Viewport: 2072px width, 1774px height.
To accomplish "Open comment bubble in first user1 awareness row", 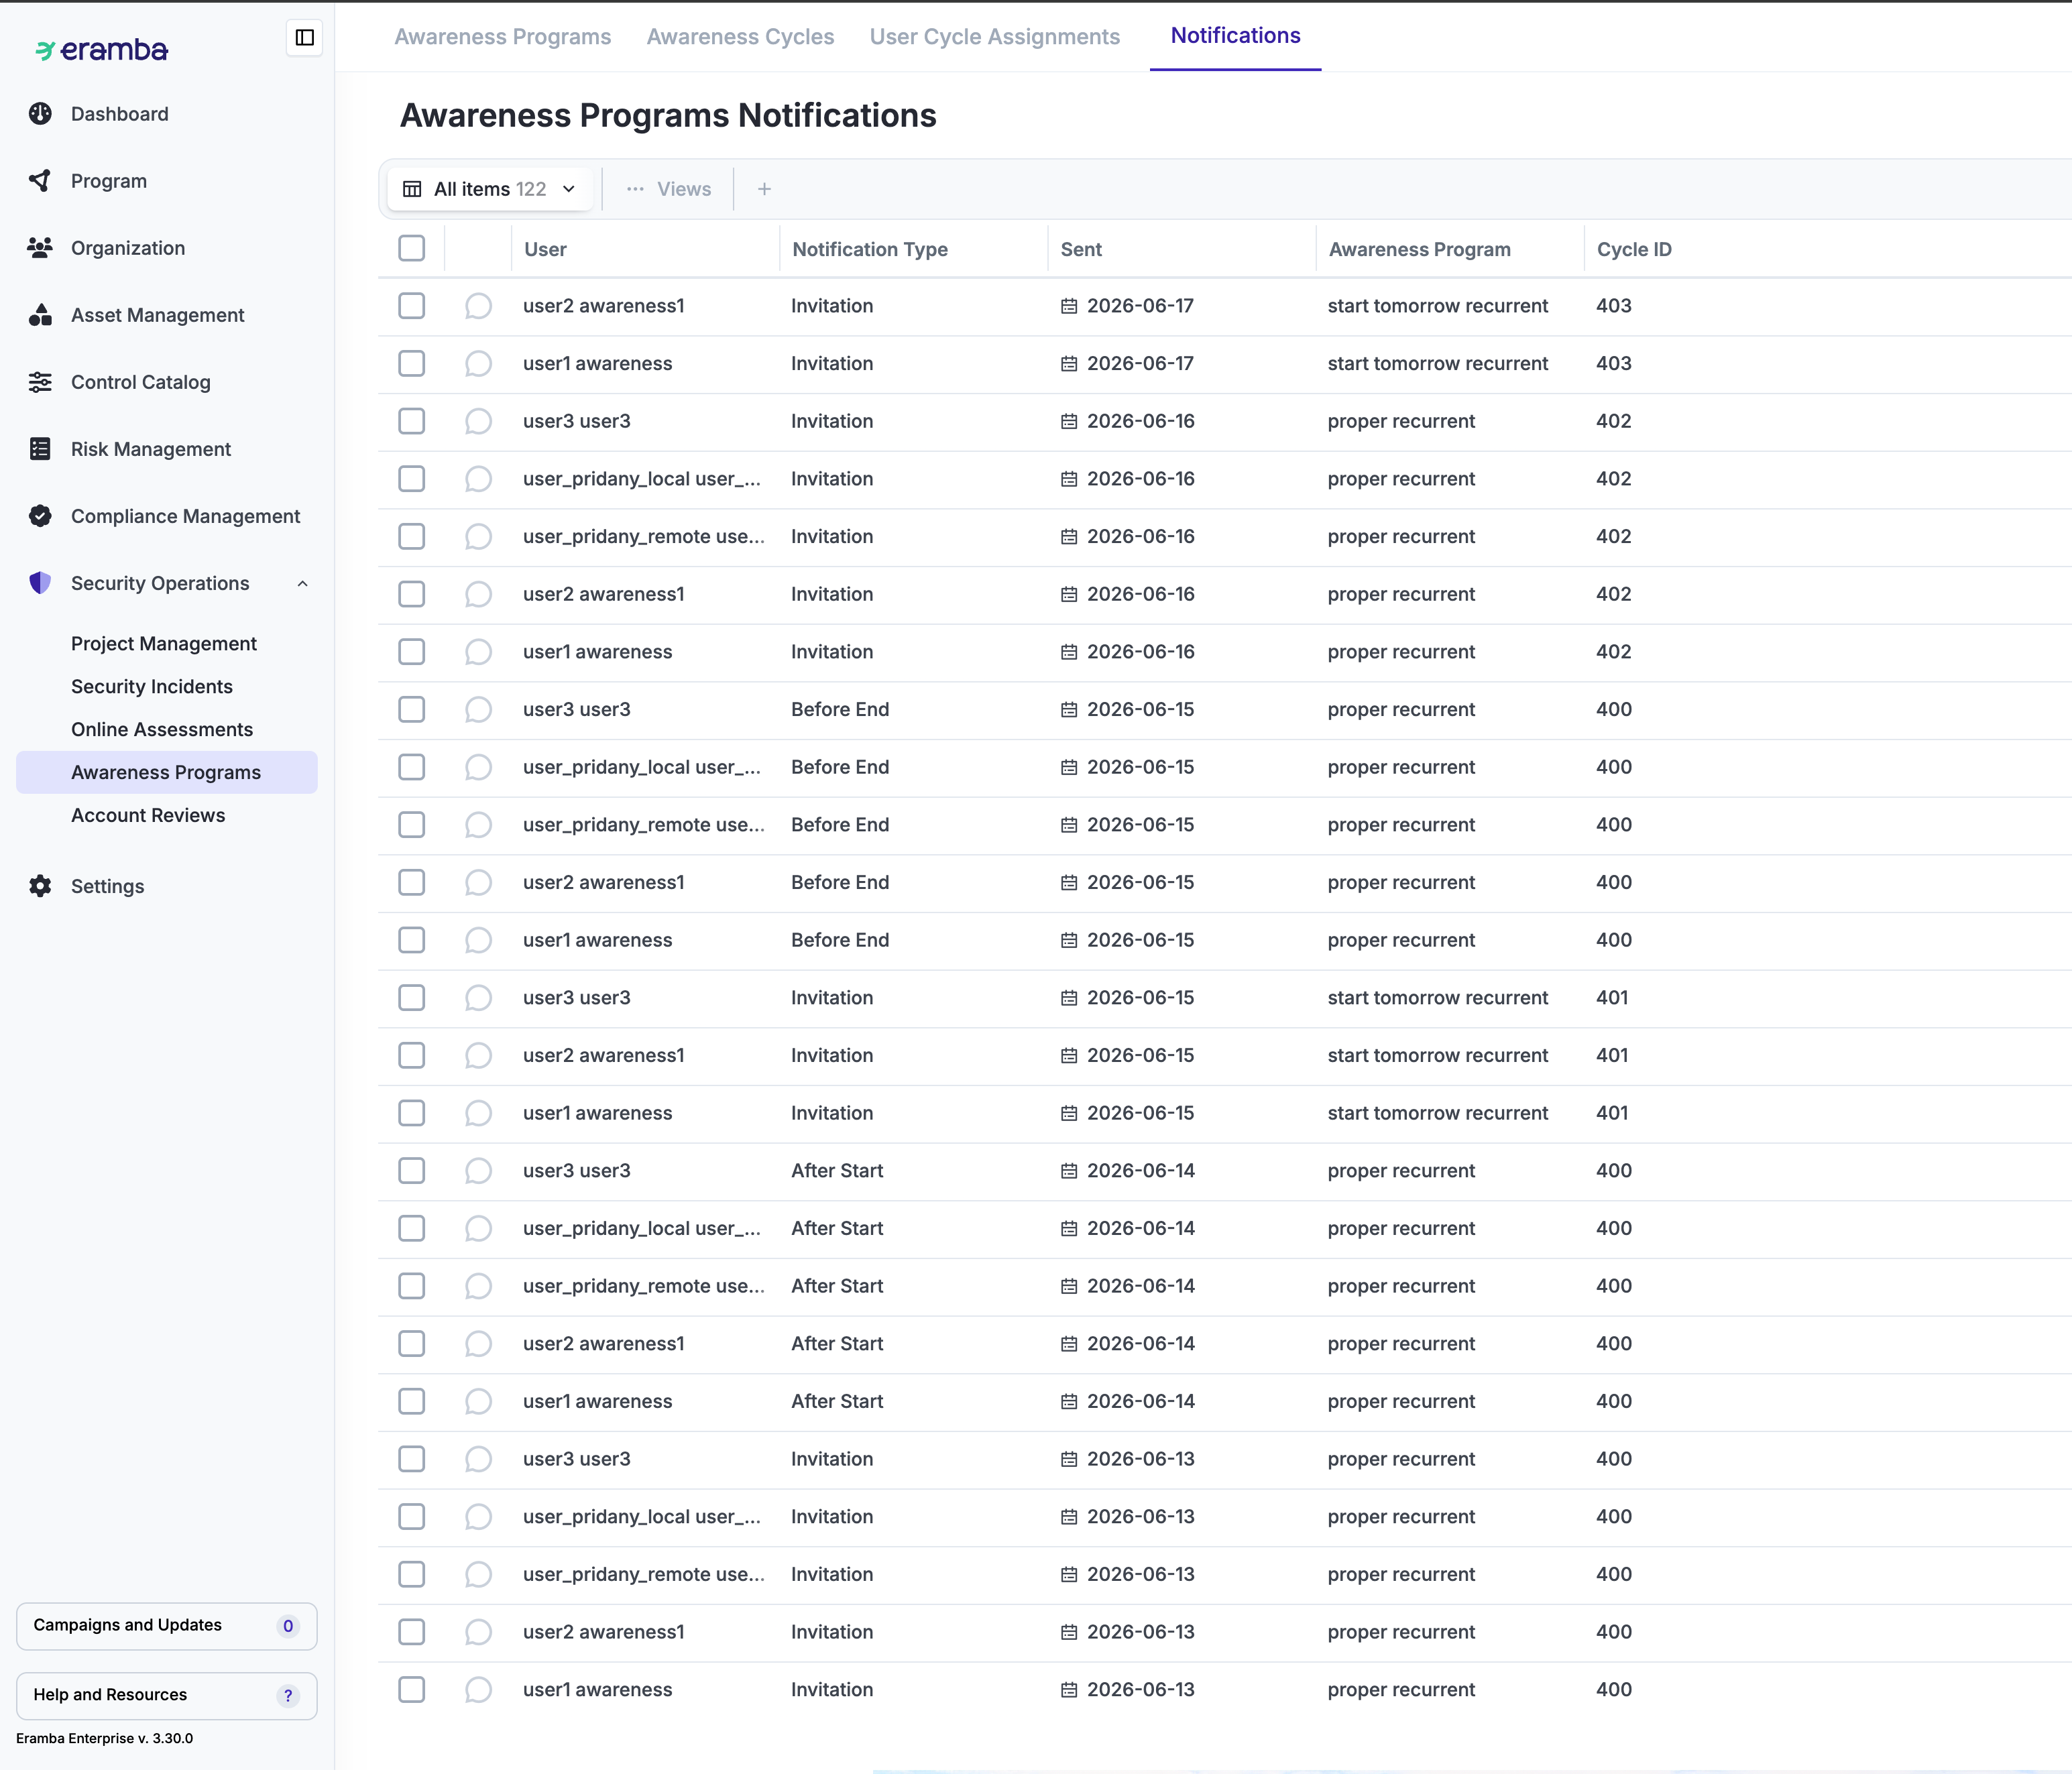I will 478,364.
